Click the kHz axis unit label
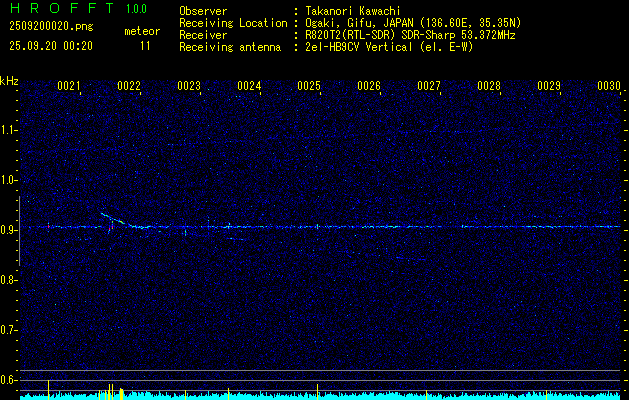This screenshot has height=400, width=629. [9, 81]
